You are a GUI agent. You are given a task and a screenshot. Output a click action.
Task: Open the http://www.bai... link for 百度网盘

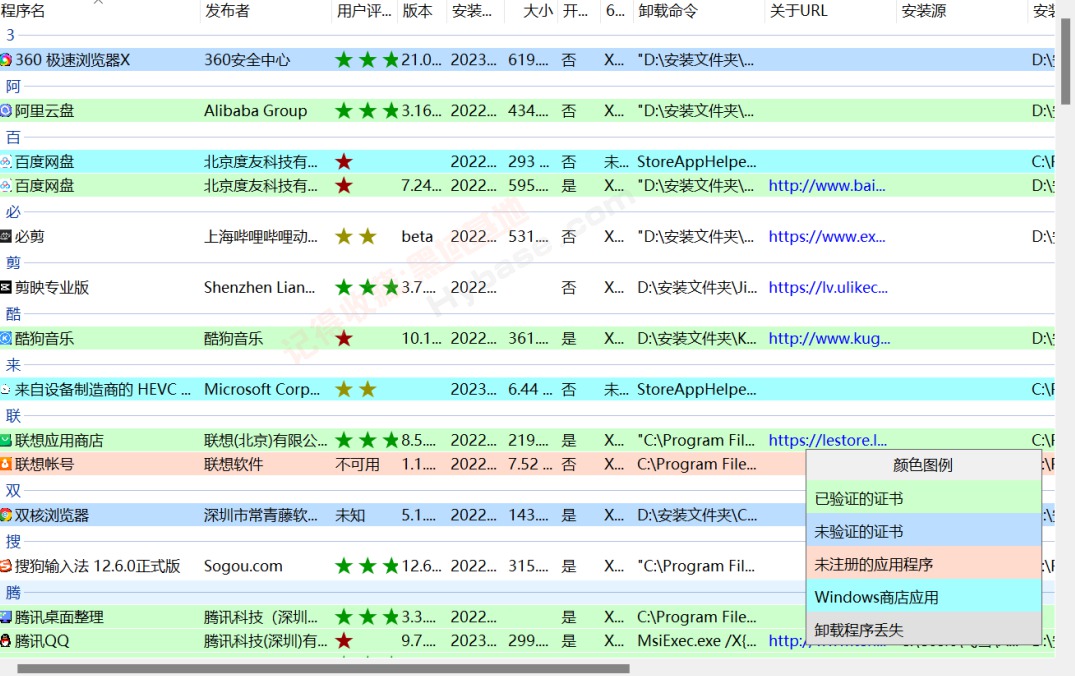tap(827, 186)
